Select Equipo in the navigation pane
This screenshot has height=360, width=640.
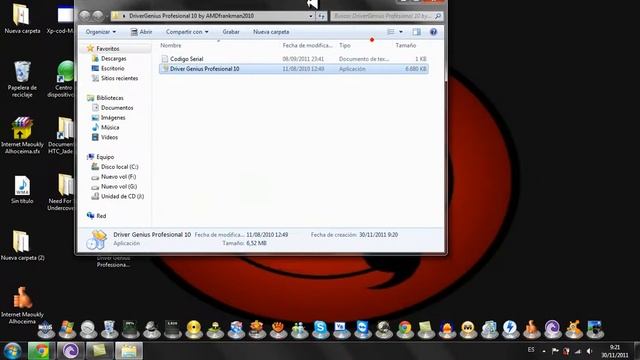[105, 157]
